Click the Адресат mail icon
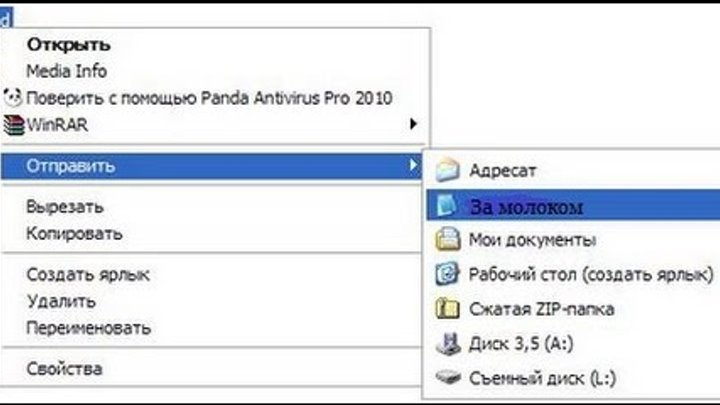Screen dimensions: 720x405 449,171
